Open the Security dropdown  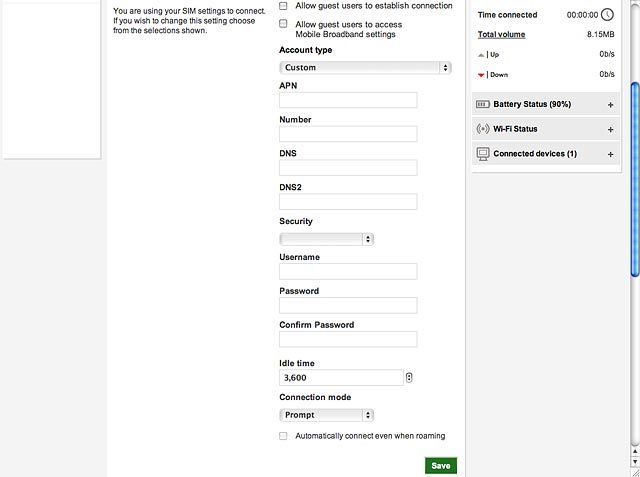[327, 239]
